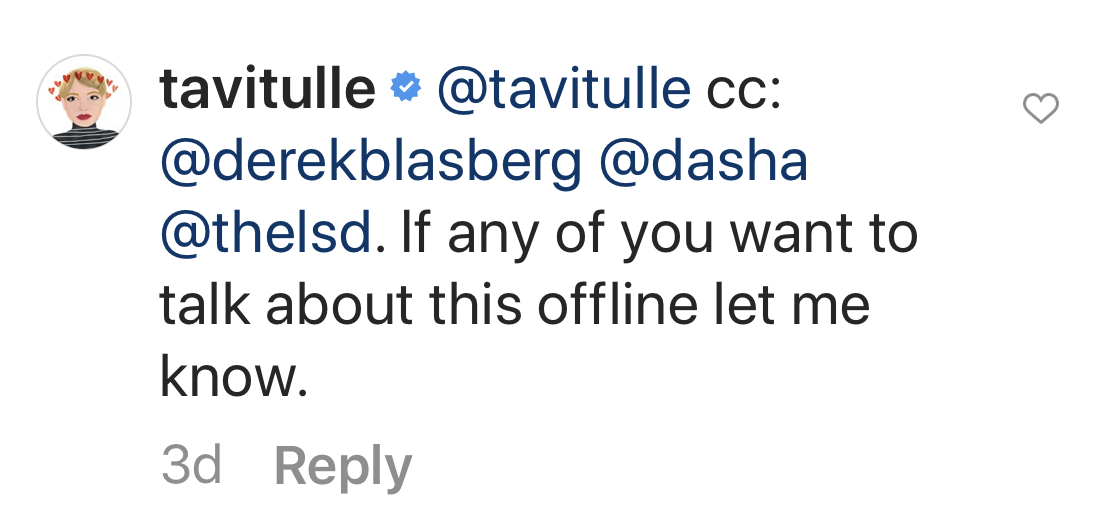
Task: Tap the striped shirt in the avatar
Action: coord(84,137)
